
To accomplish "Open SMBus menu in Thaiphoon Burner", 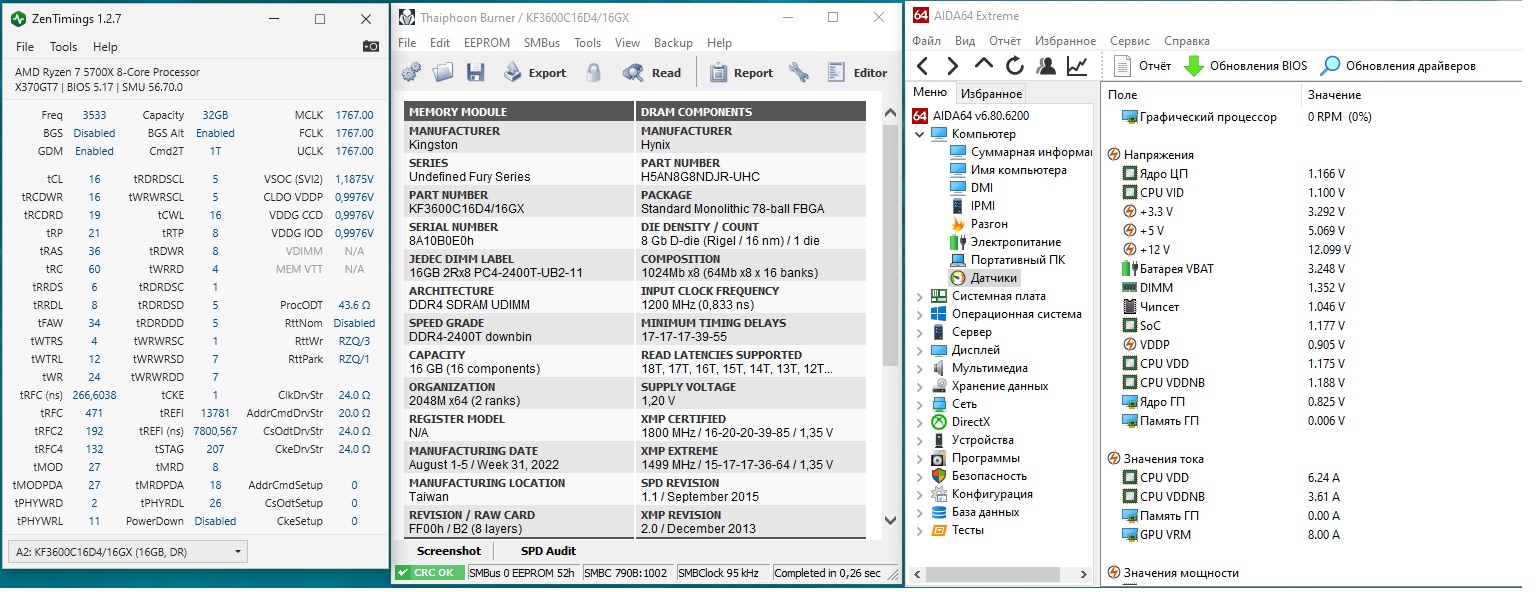I will coord(542,43).
